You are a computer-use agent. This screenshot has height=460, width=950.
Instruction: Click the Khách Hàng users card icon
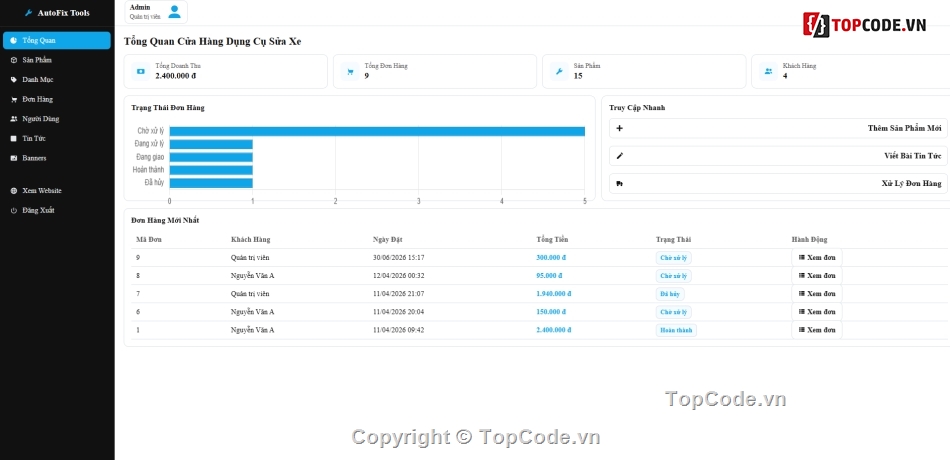click(x=768, y=72)
